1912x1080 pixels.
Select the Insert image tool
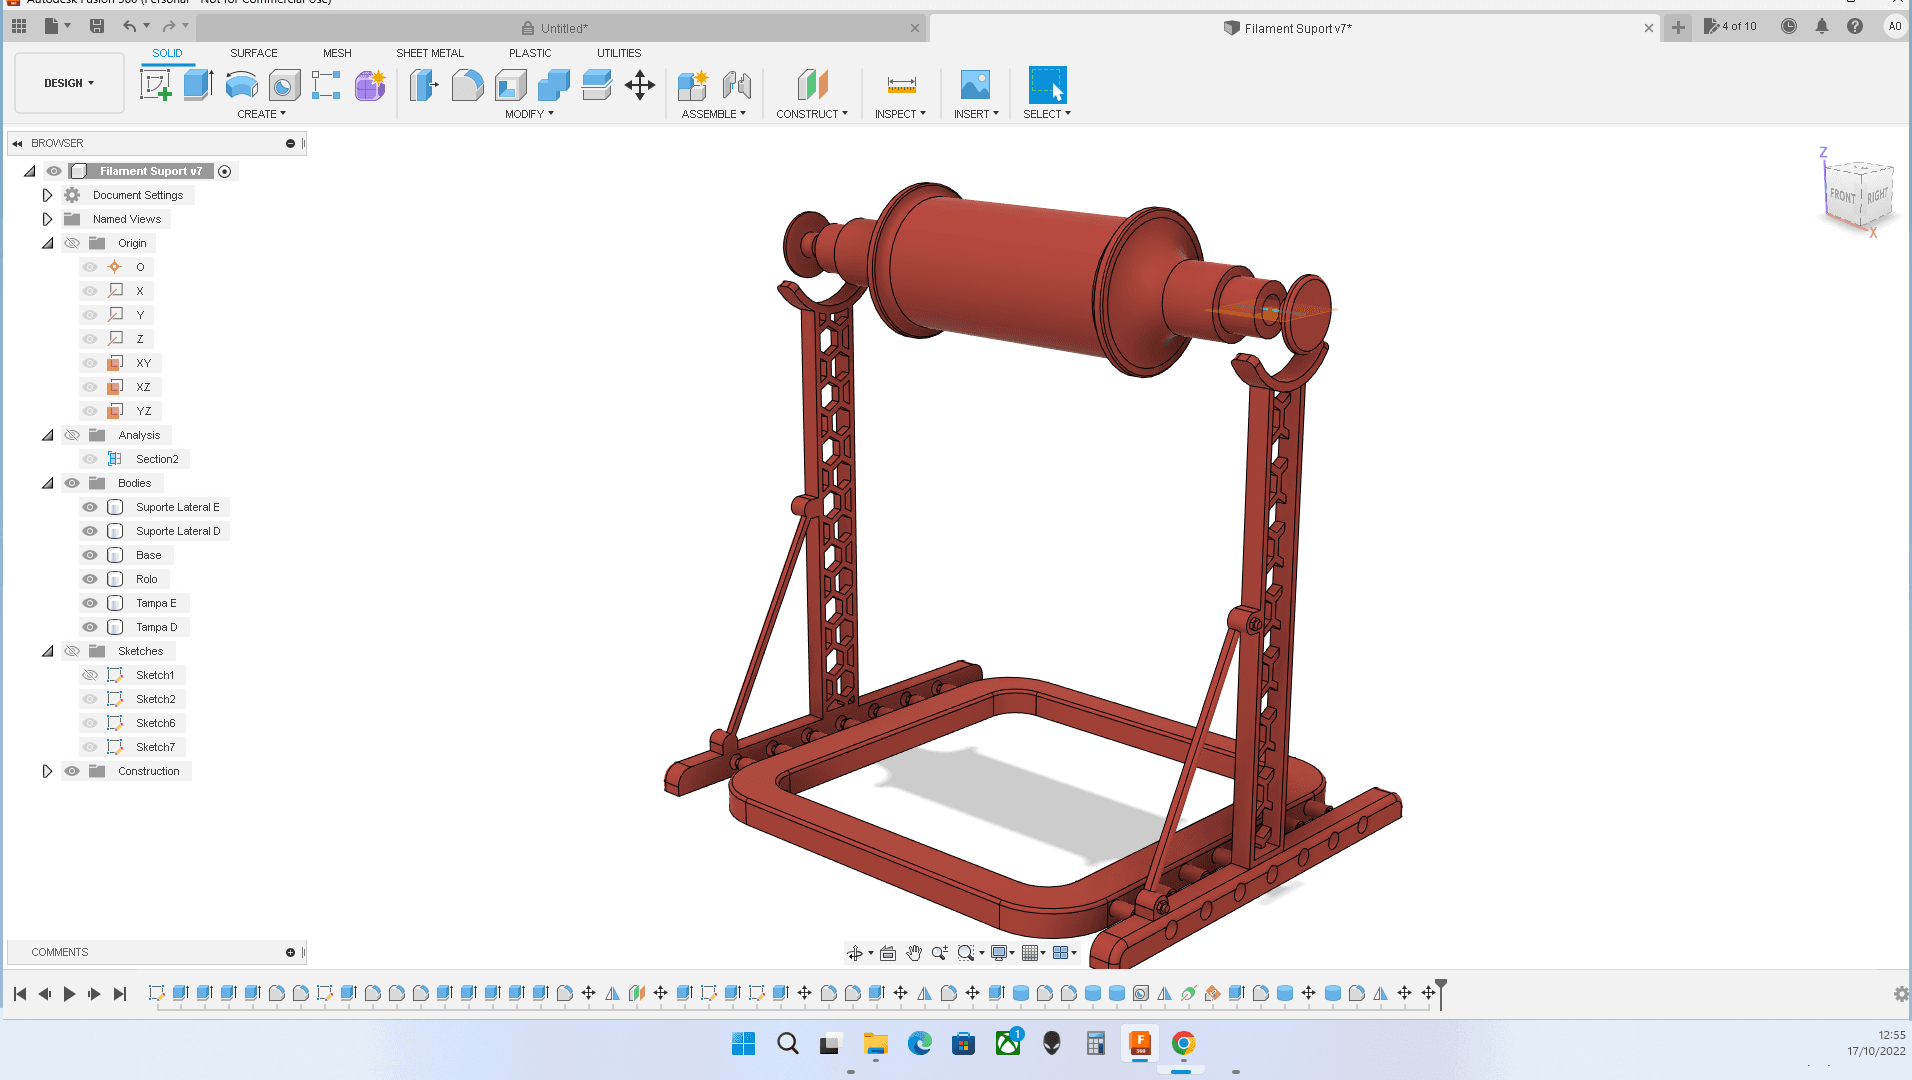pyautogui.click(x=975, y=85)
